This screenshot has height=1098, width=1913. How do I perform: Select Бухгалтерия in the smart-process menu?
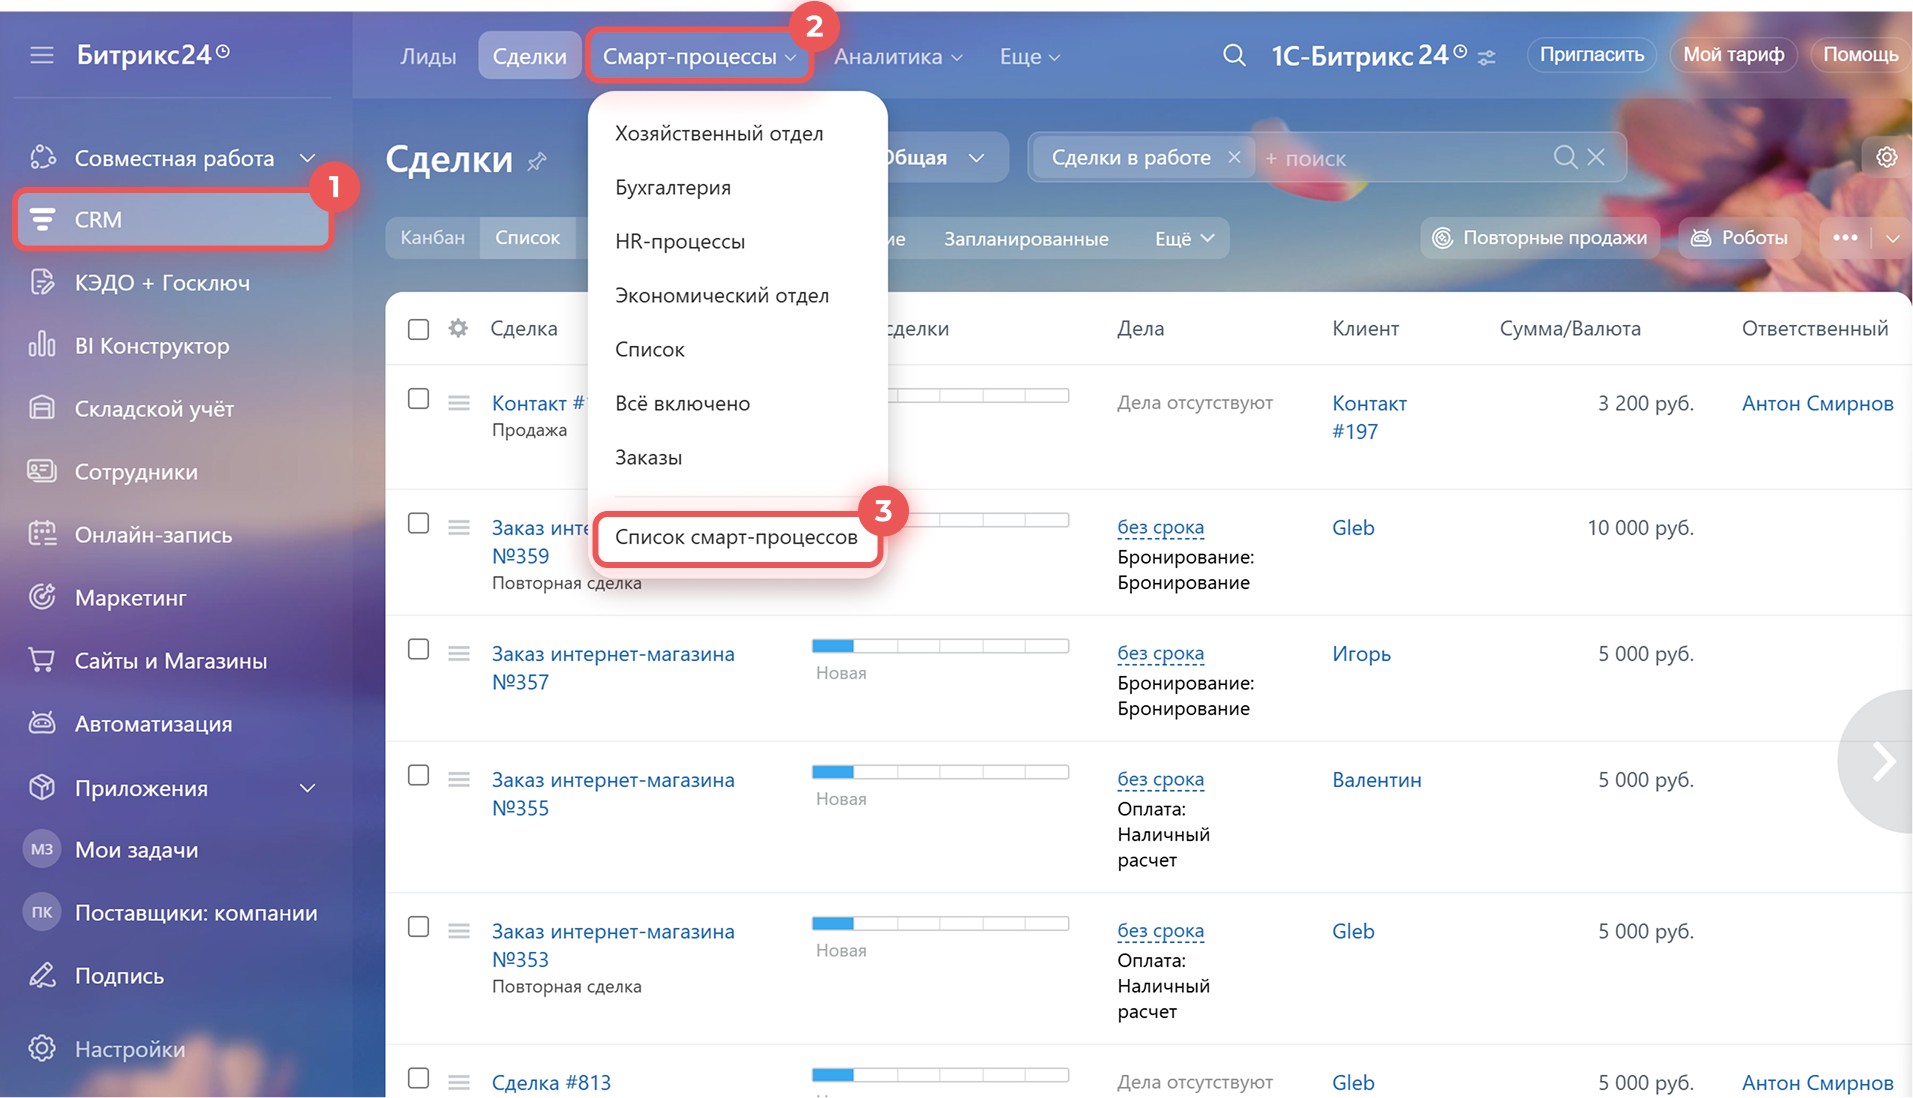click(672, 188)
